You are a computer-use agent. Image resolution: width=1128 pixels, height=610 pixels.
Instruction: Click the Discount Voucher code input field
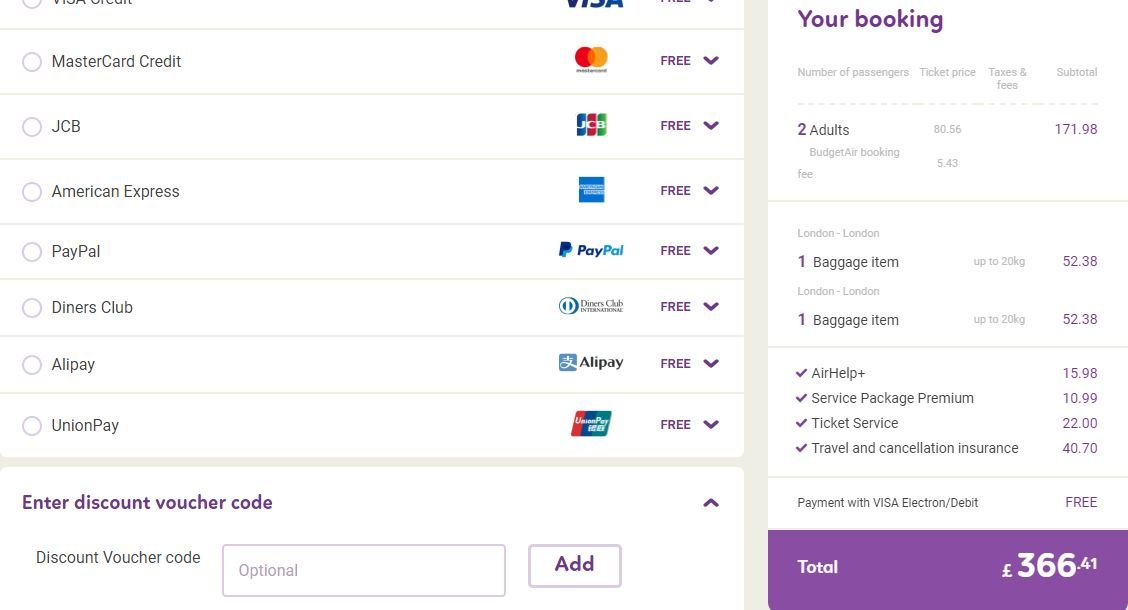364,570
